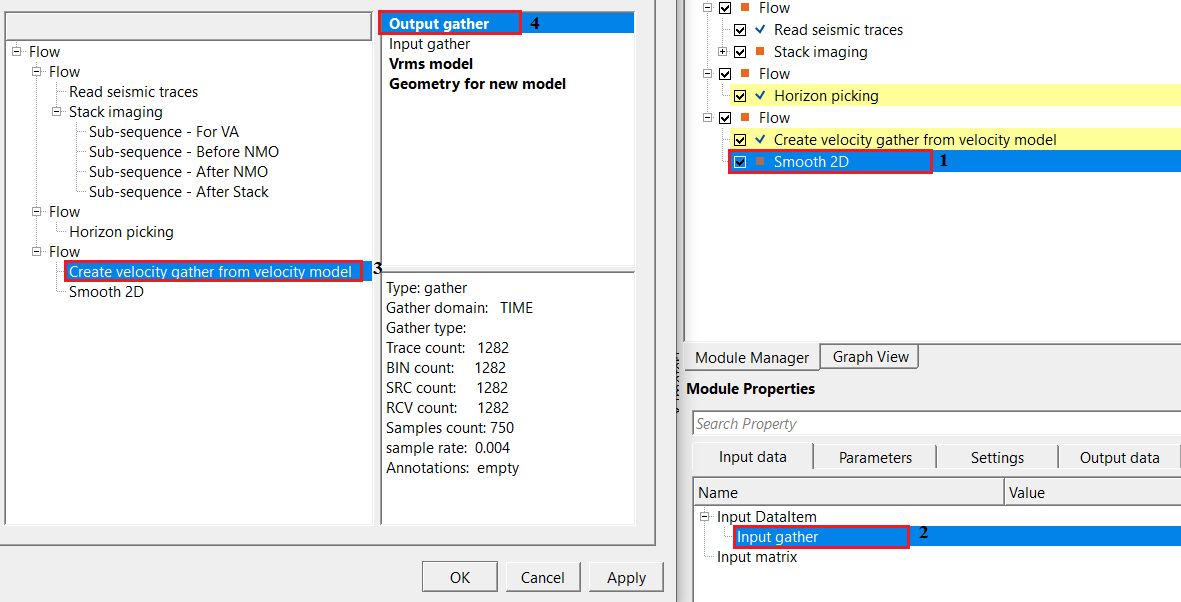Collapse Flow node above Create velocity gather in dialog tree

tap(36, 252)
